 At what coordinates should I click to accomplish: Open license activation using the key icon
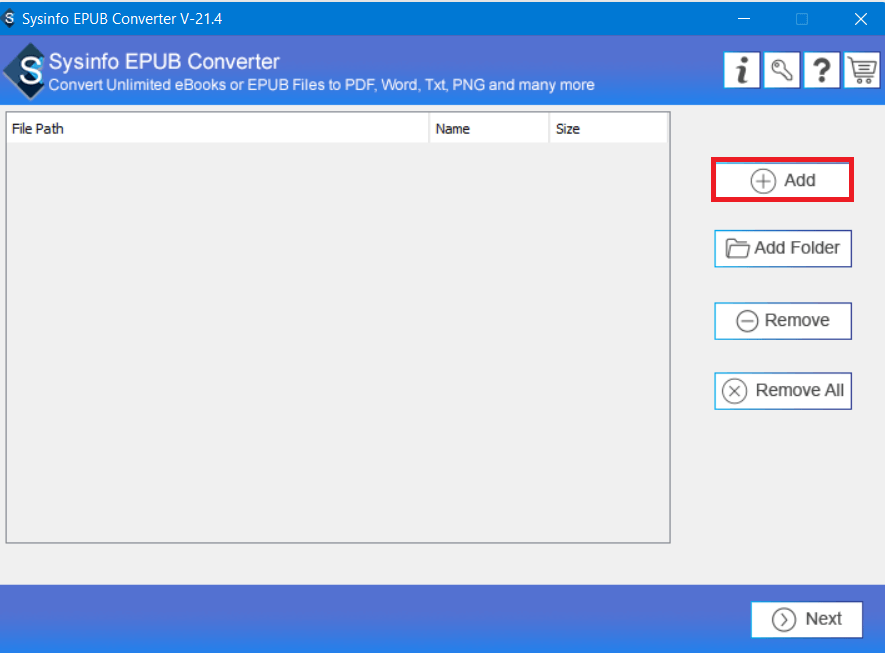(781, 69)
